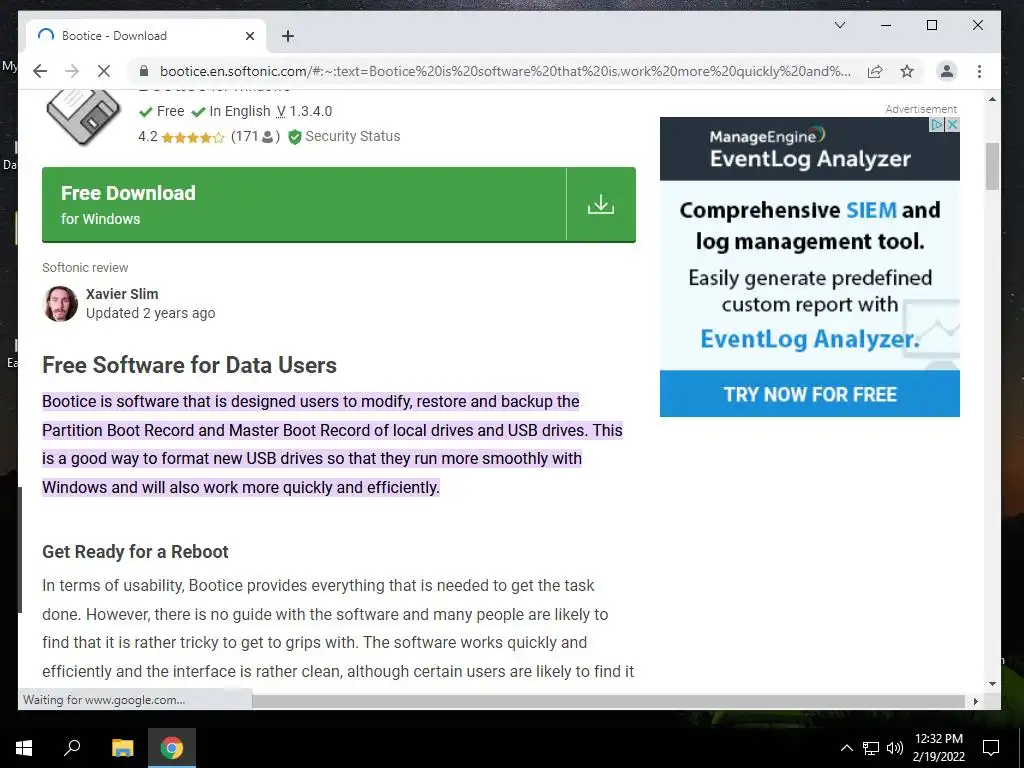Click the 'Get Ready for a Reboot' heading

point(135,552)
